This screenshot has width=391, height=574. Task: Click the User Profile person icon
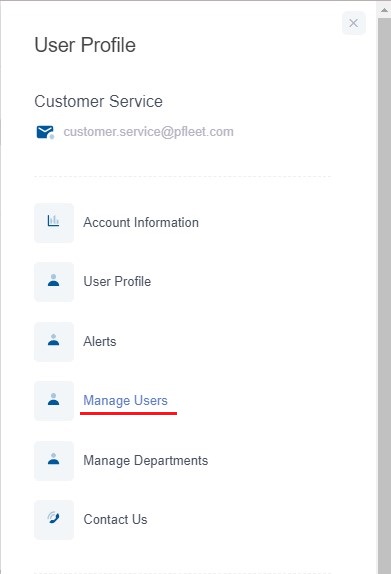pos(54,282)
